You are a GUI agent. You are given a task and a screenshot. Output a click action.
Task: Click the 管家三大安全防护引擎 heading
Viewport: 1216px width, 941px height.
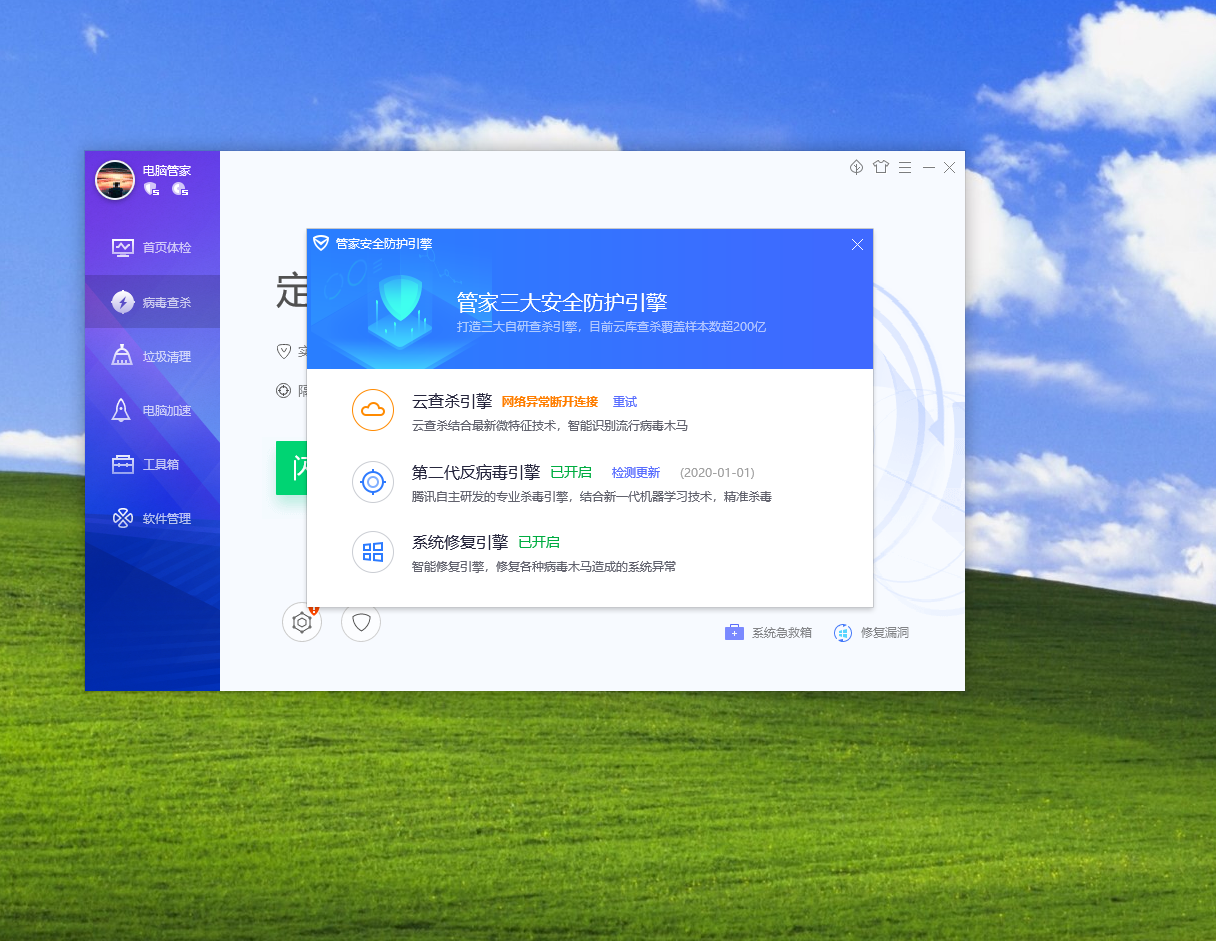click(562, 302)
